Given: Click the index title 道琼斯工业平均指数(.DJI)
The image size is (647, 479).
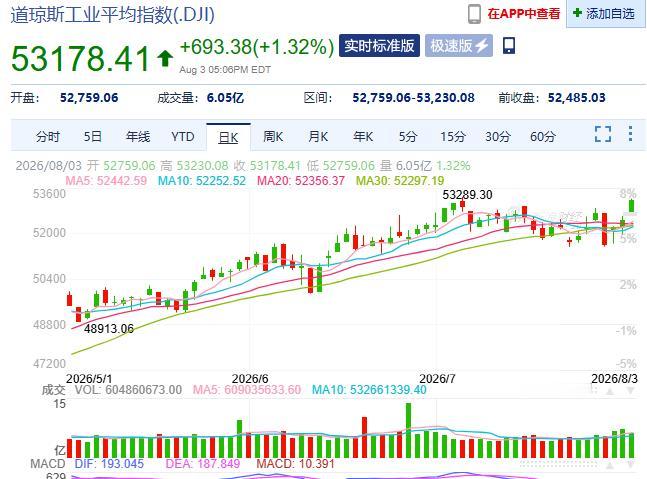Looking at the screenshot, I should click(x=112, y=15).
